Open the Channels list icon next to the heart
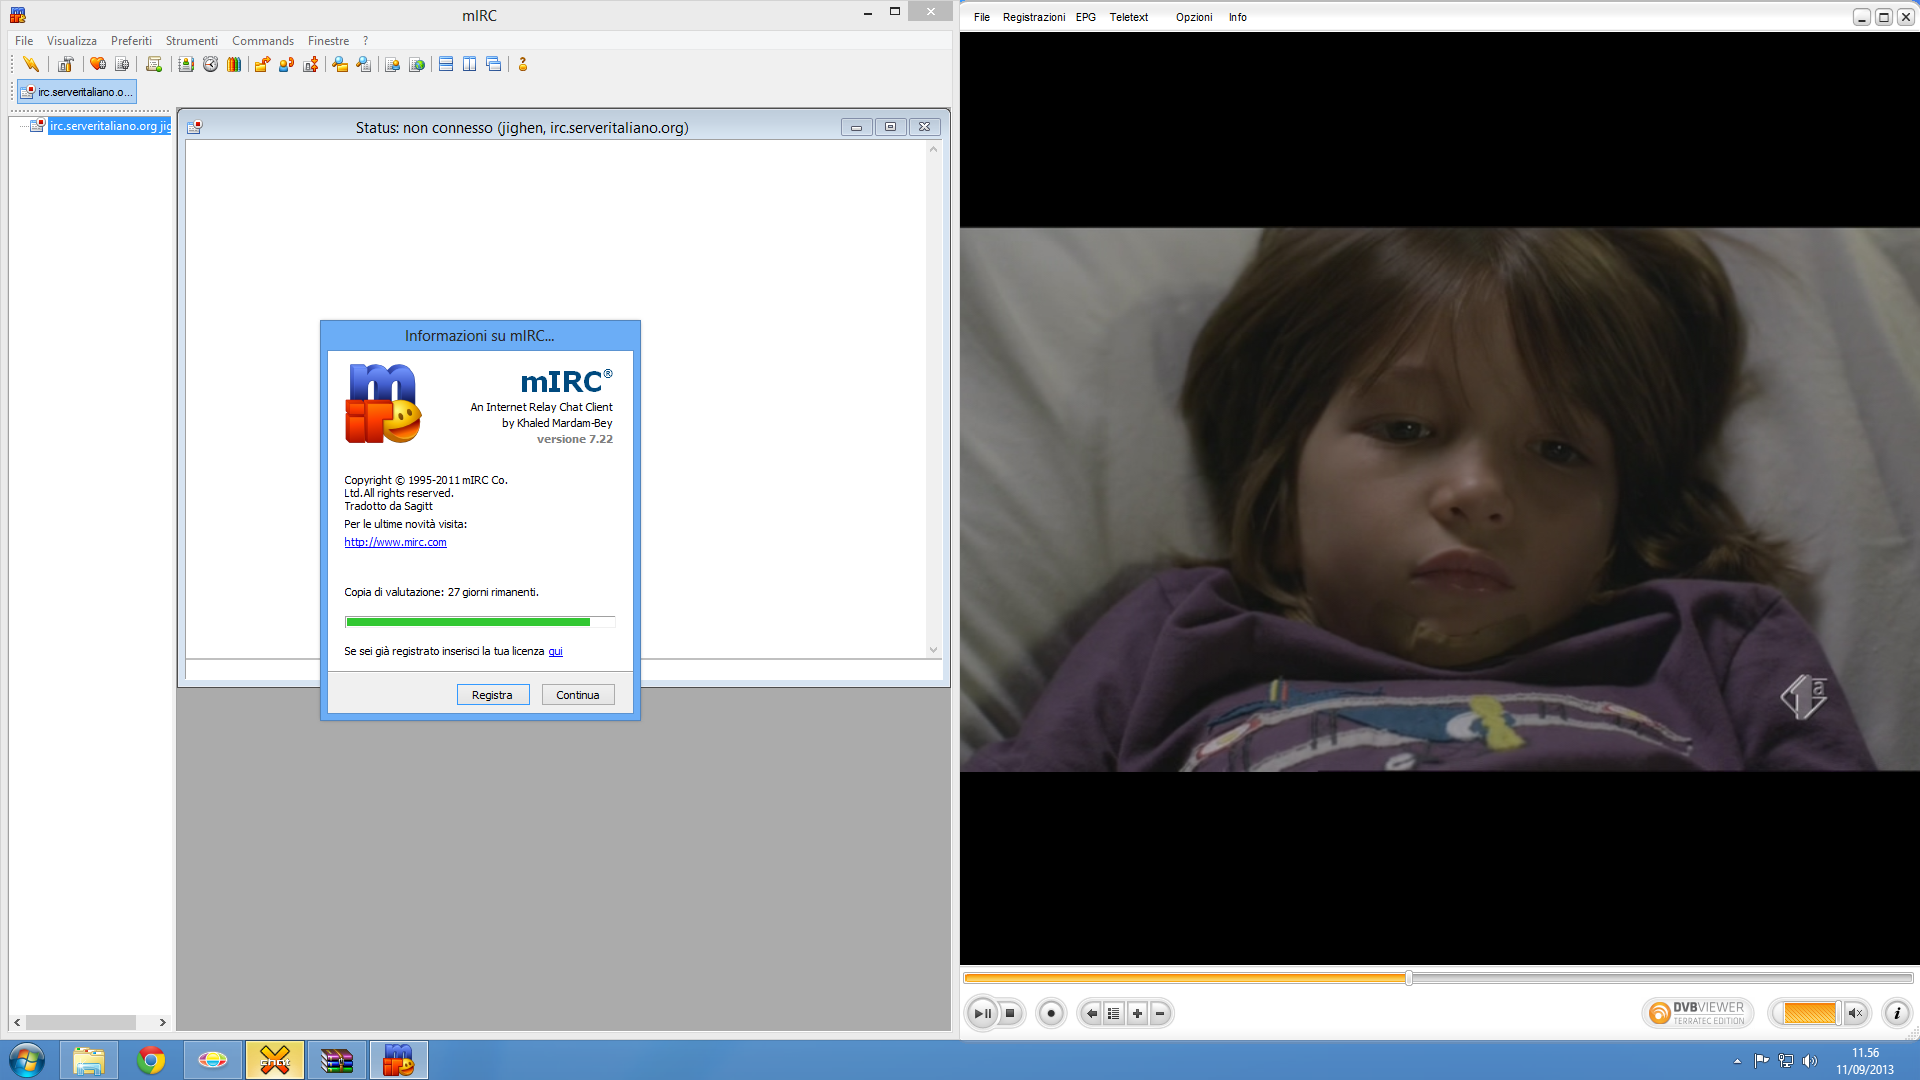The image size is (1920, 1080). tap(122, 64)
